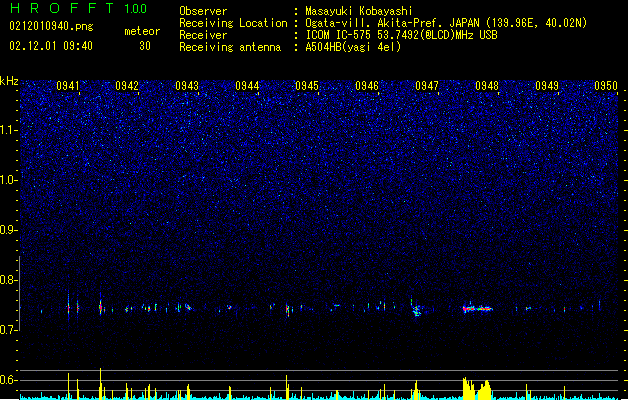Click the date stamp 02.12.01 09:40
Viewport: 629px width, 400px height.
pyautogui.click(x=51, y=46)
